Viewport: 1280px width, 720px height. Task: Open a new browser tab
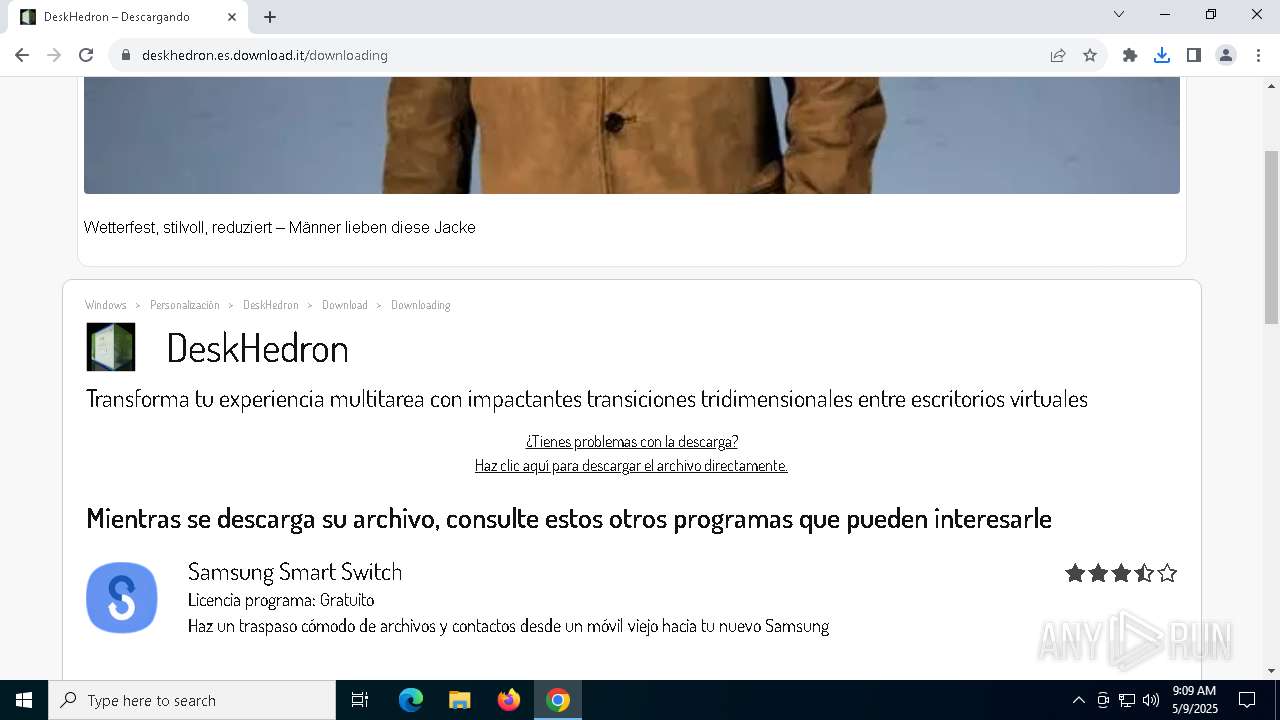270,17
